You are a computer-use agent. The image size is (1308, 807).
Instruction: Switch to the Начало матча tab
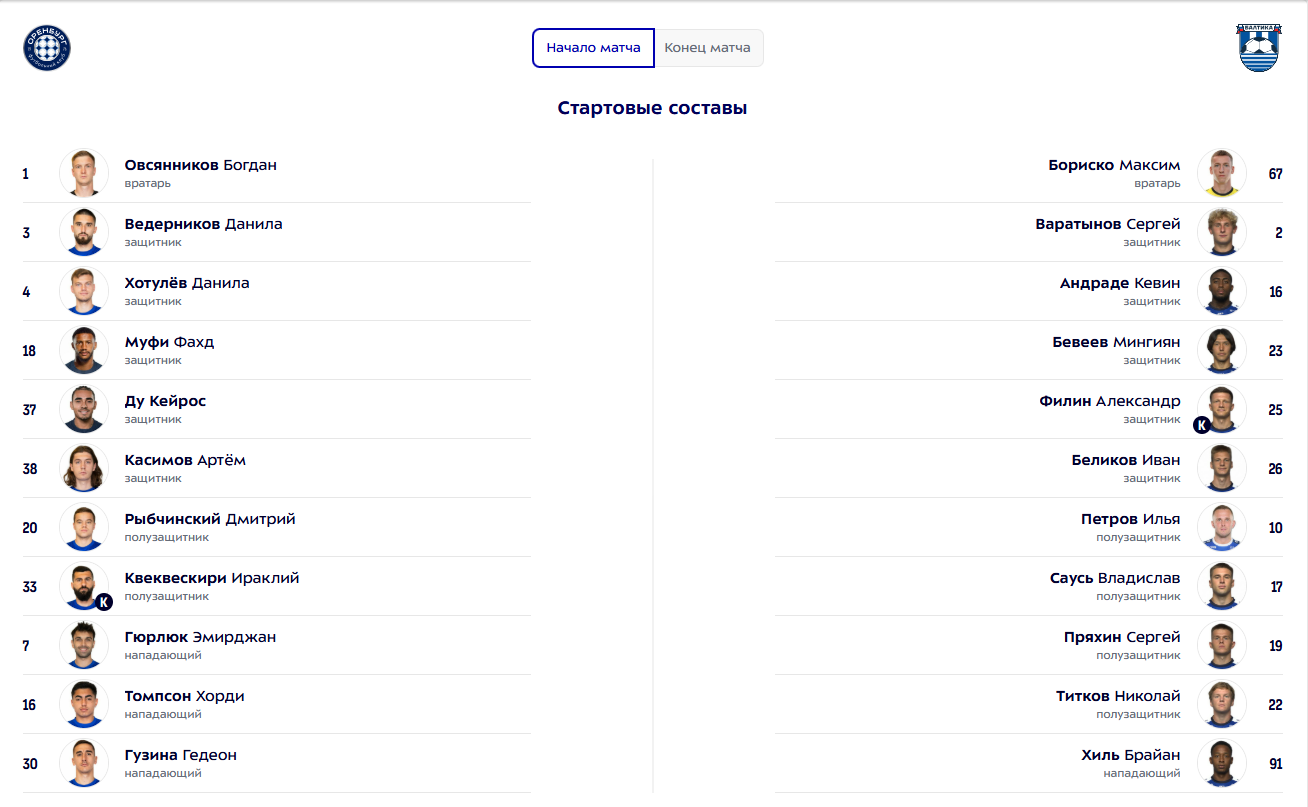pyautogui.click(x=593, y=48)
